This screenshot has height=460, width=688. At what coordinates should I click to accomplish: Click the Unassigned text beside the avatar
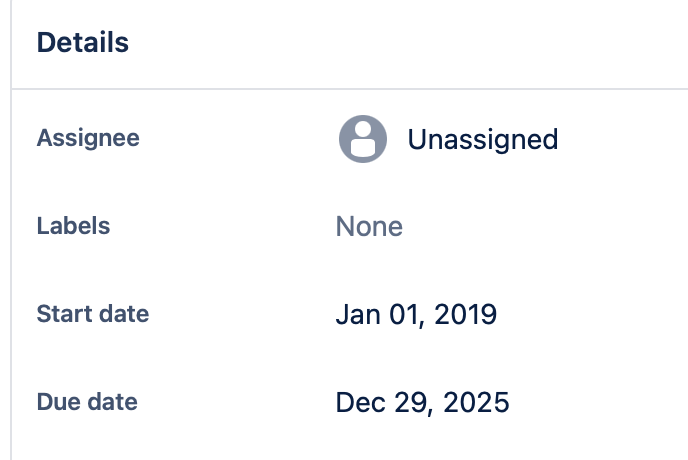click(483, 140)
